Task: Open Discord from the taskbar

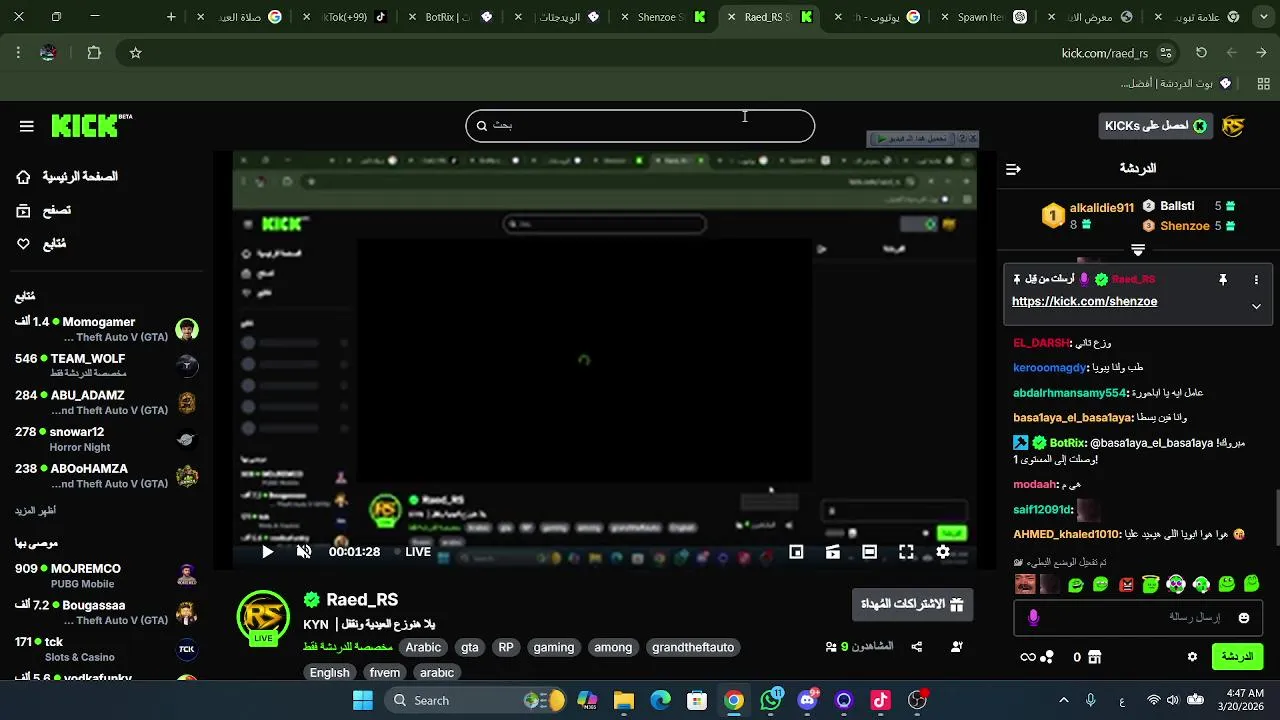Action: pos(807,700)
